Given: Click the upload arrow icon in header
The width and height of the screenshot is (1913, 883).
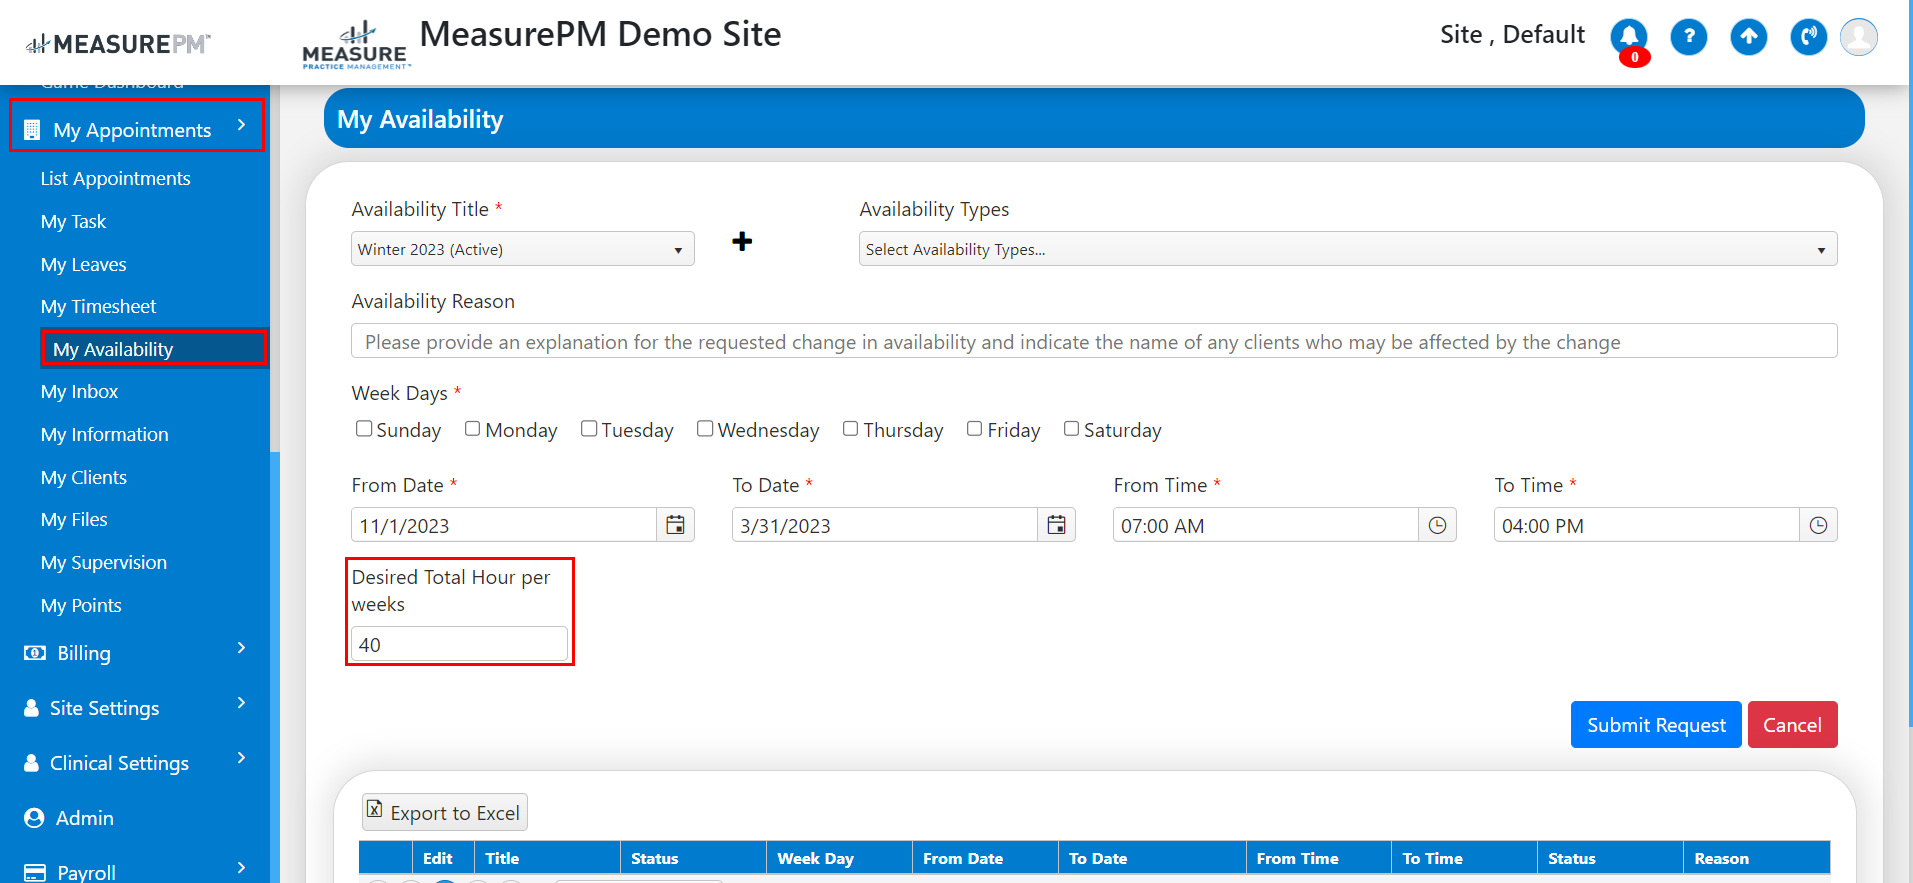Looking at the screenshot, I should click(1749, 38).
